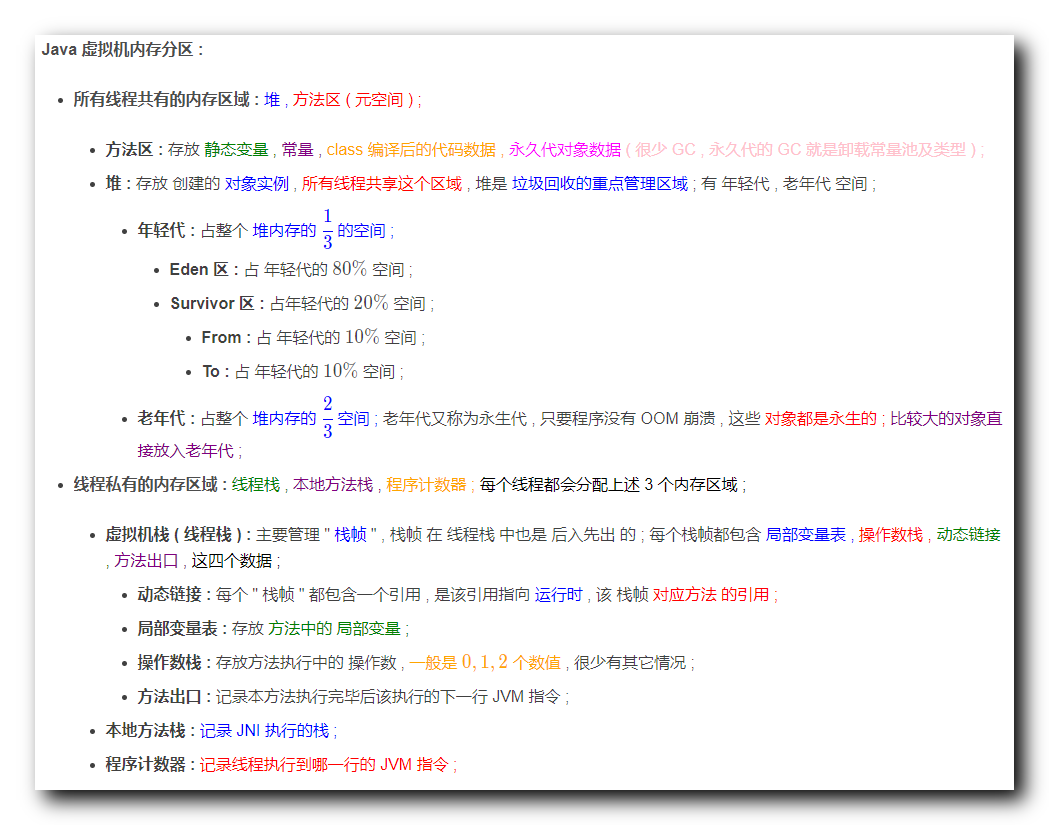Click the '80%' value in Eden row
The height and width of the screenshot is (825, 1049).
[x=349, y=269]
